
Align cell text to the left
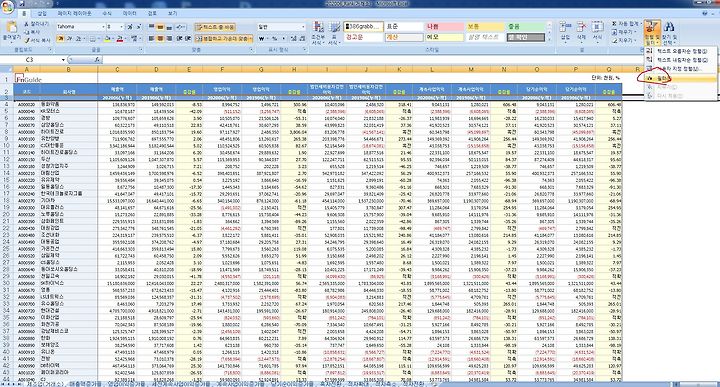[x=152, y=39]
